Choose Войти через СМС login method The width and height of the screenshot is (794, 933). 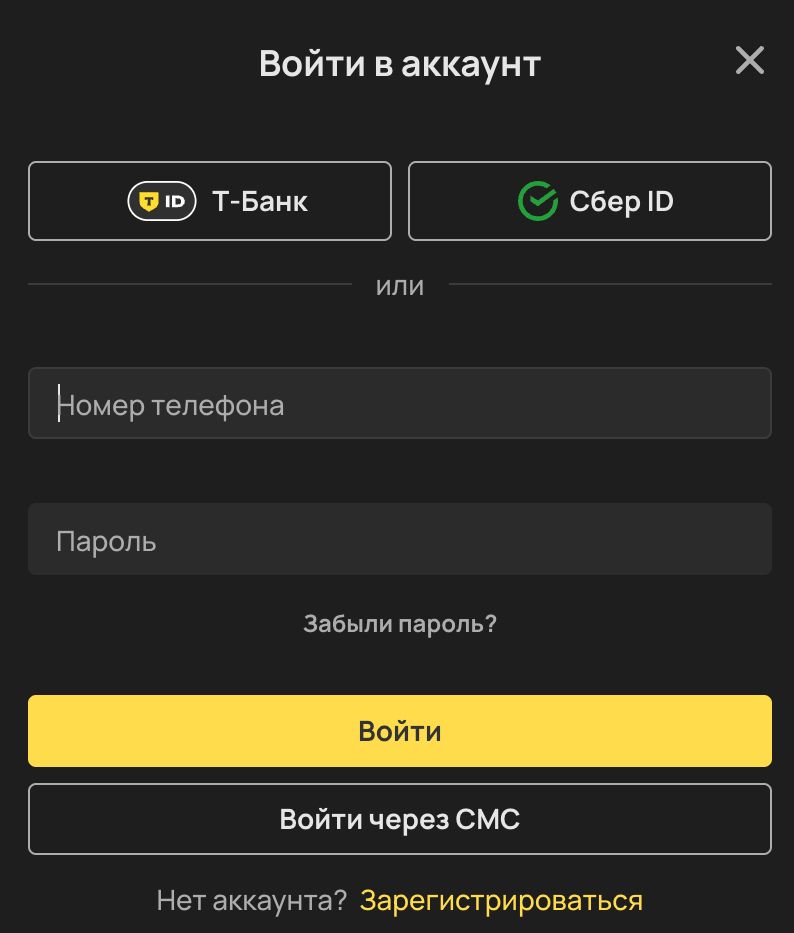pyautogui.click(x=400, y=819)
